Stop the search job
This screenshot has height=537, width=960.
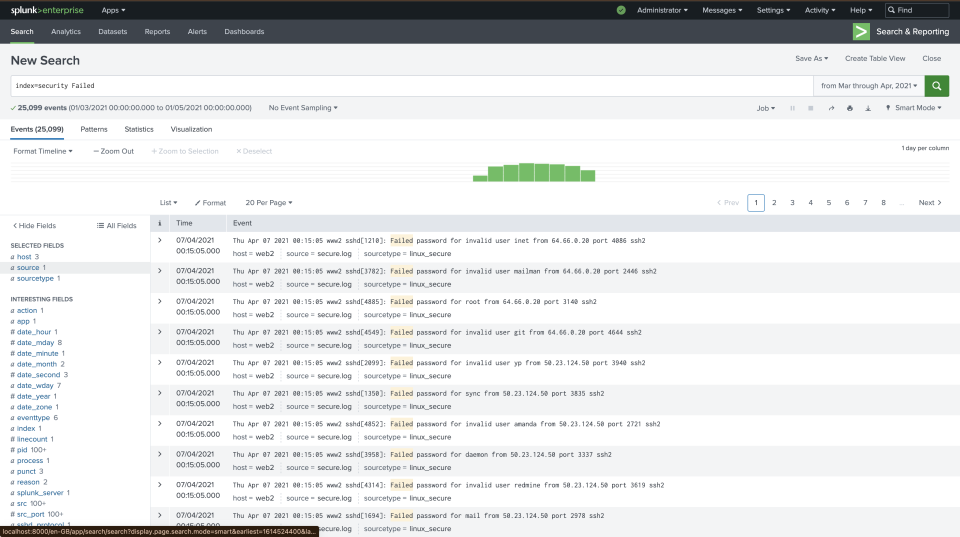pyautogui.click(x=811, y=108)
